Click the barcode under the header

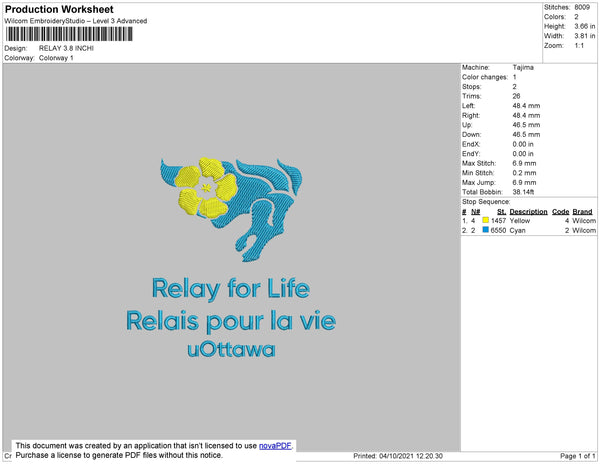pyautogui.click(x=69, y=34)
